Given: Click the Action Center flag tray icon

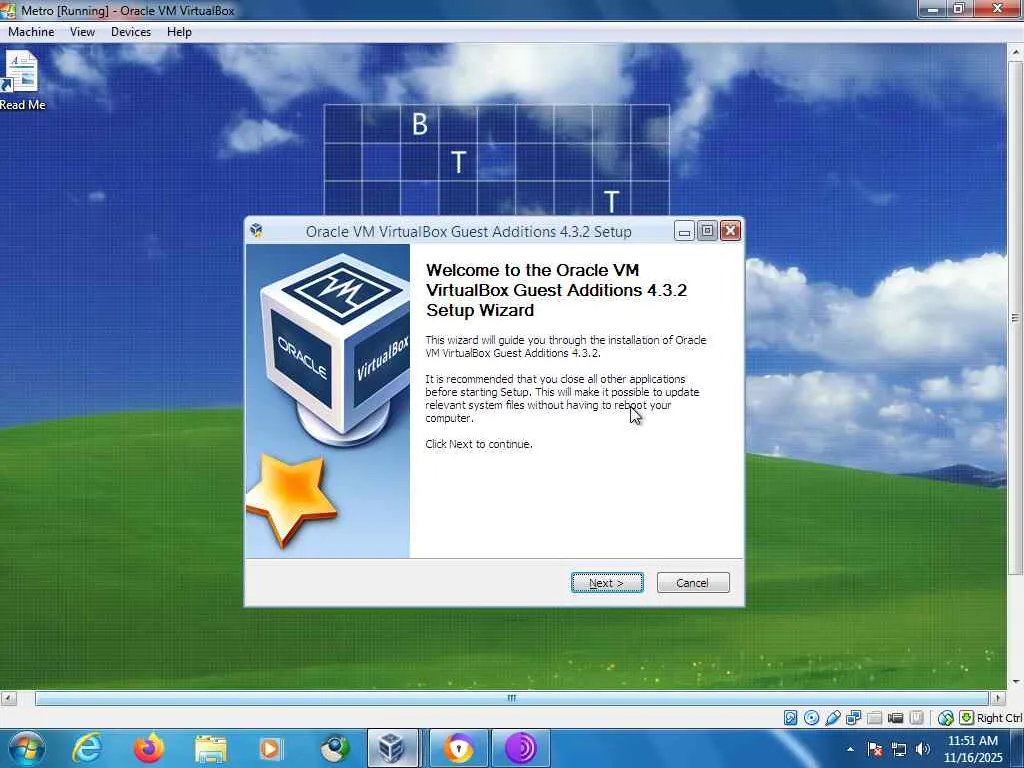Looking at the screenshot, I should [x=875, y=749].
